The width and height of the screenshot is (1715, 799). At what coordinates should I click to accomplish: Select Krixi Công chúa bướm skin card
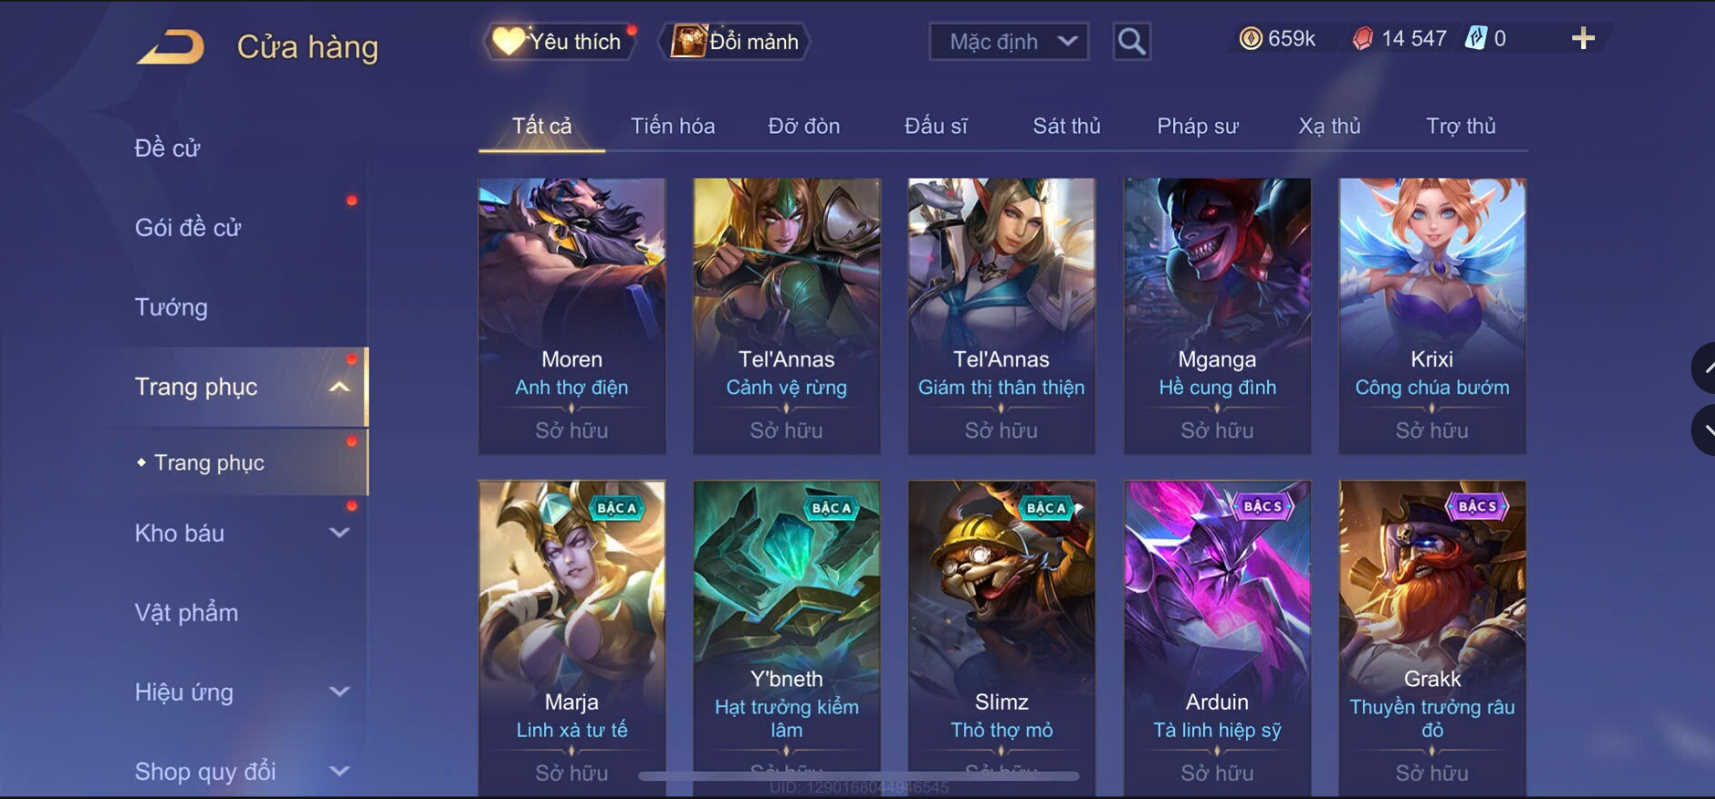[1432, 316]
